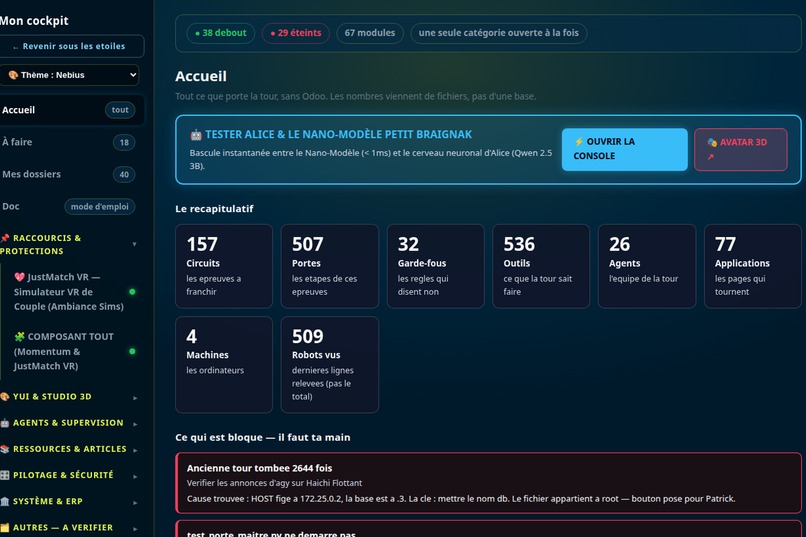Image resolution: width=806 pixels, height=537 pixels.
Task: Click 'Verifier les annonces d'agy' line
Action: pyautogui.click(x=274, y=483)
